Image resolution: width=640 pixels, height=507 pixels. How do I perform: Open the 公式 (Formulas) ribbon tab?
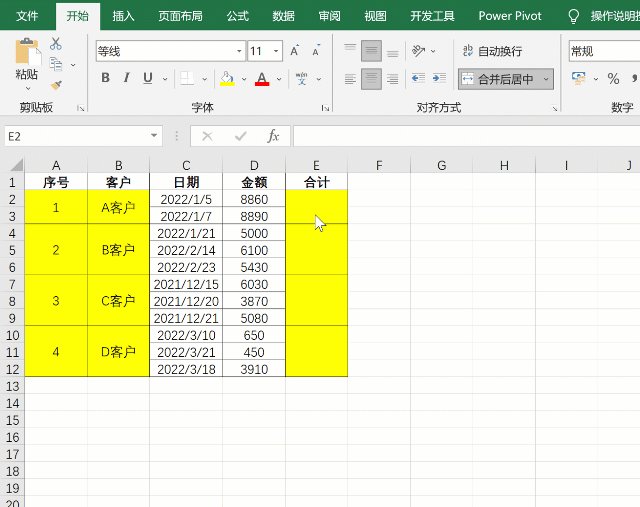(x=237, y=16)
